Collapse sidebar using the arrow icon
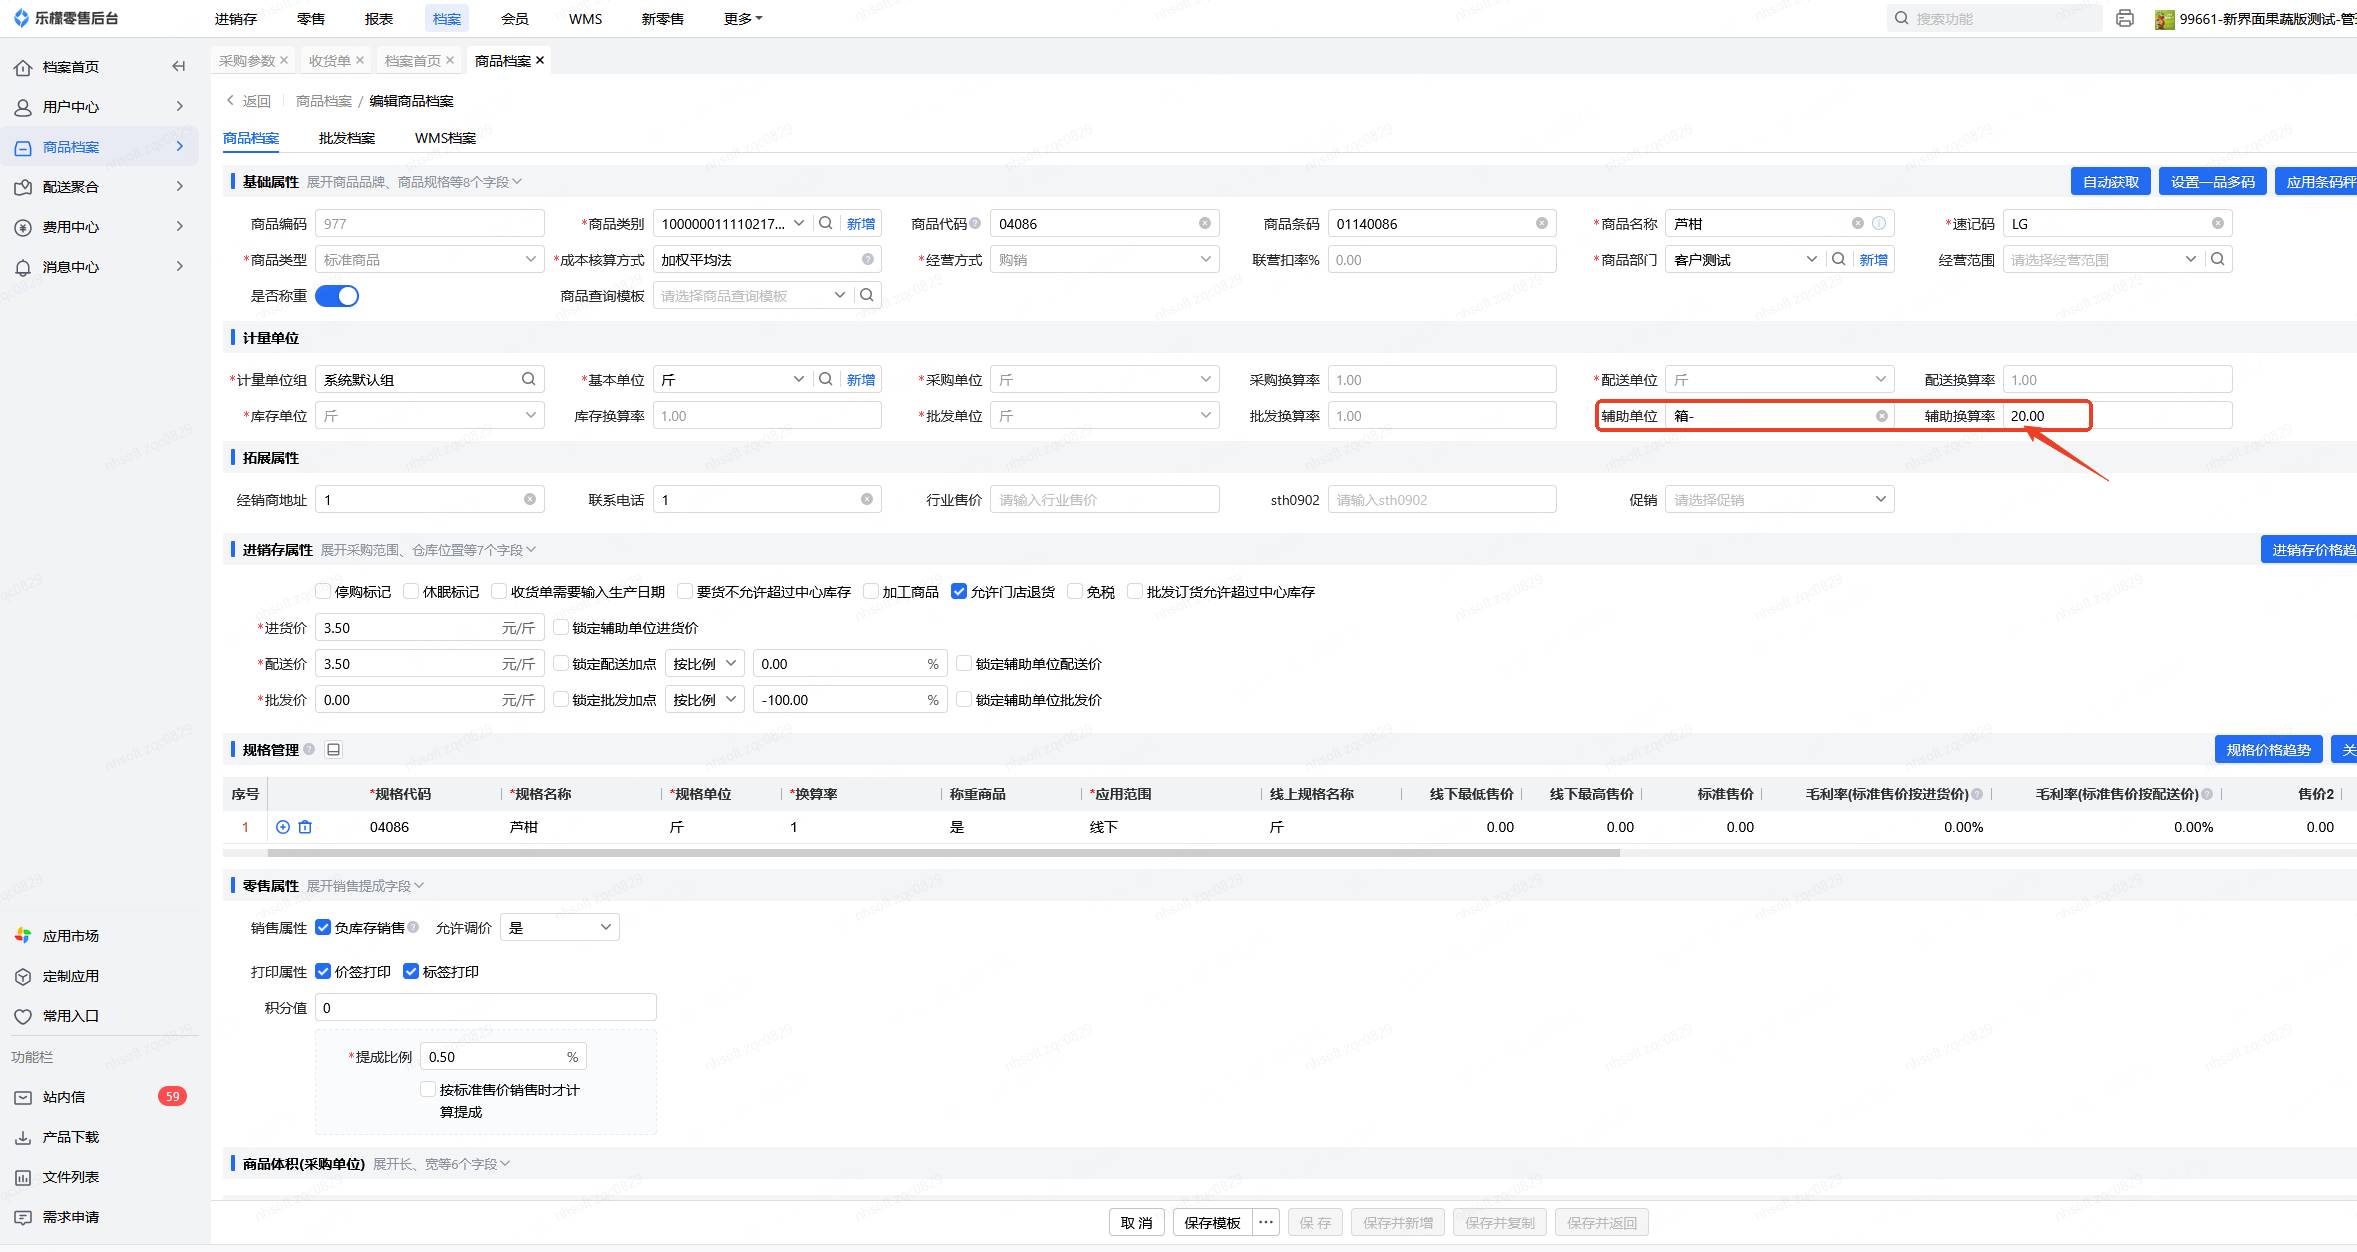Screen dimensions: 2357x1252 click(x=179, y=66)
